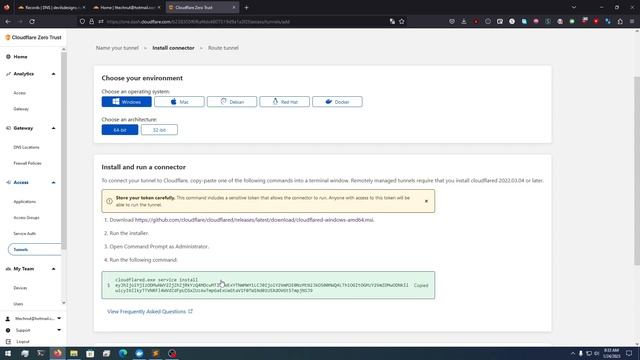The width and height of the screenshot is (640, 360).
Task: Open the Sublime Text taskbar icon
Action: click(x=156, y=353)
